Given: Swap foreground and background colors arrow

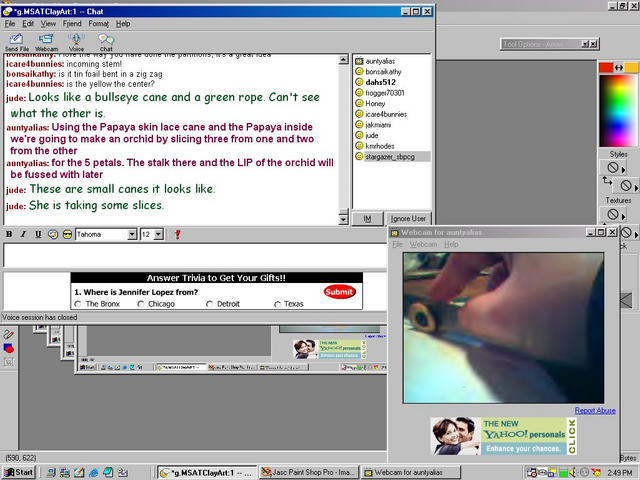Looking at the screenshot, I should [619, 68].
